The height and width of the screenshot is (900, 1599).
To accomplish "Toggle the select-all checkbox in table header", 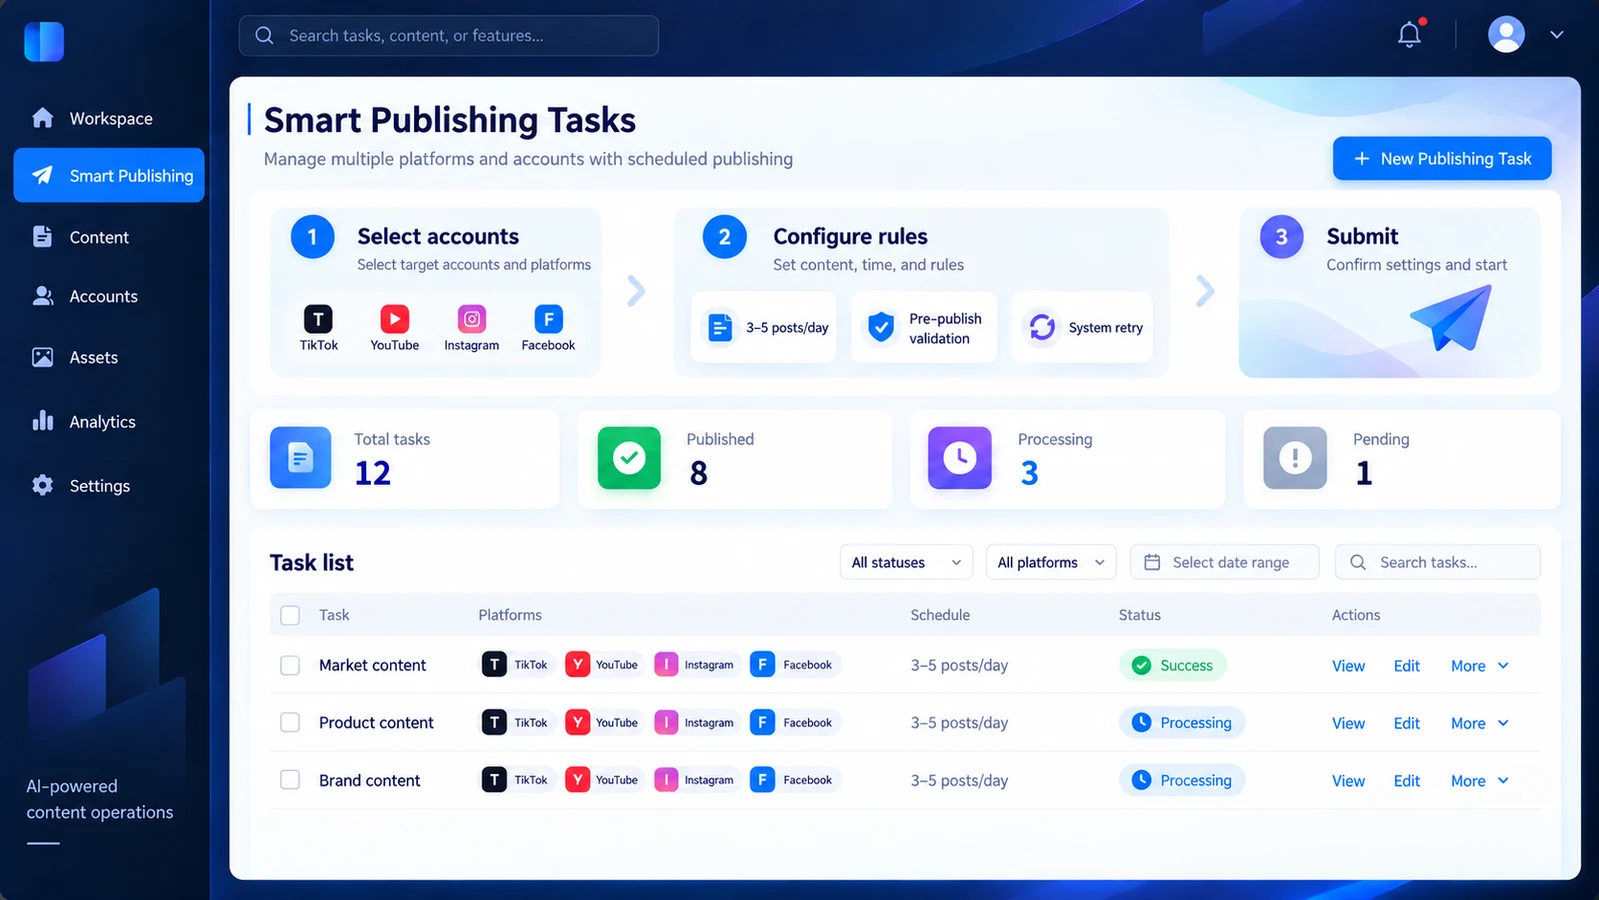I will 290,615.
